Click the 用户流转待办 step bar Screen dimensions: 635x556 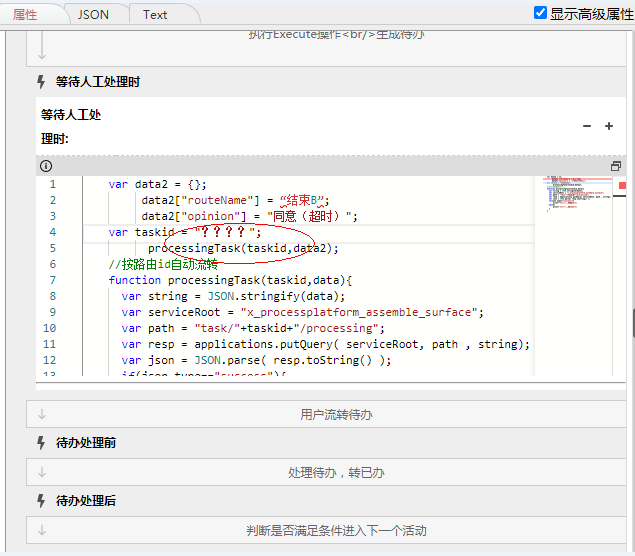(336, 414)
